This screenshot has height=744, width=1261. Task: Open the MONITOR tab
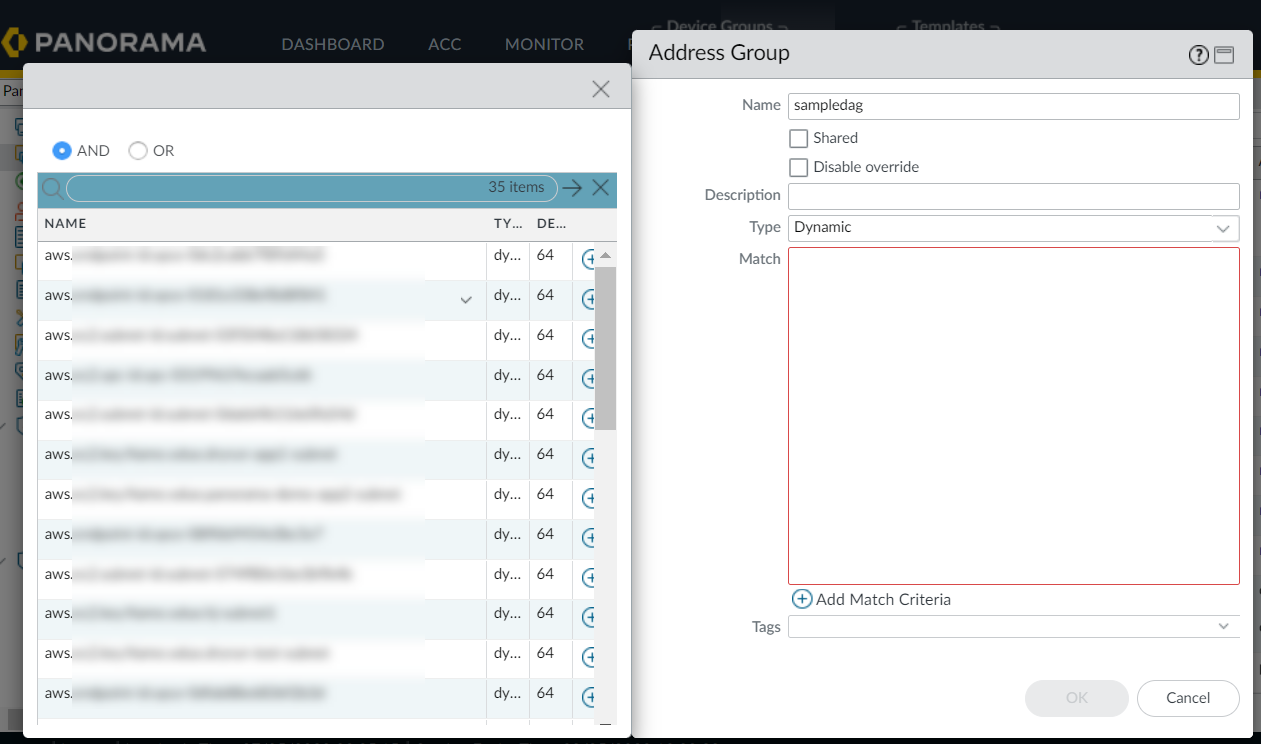(x=544, y=44)
